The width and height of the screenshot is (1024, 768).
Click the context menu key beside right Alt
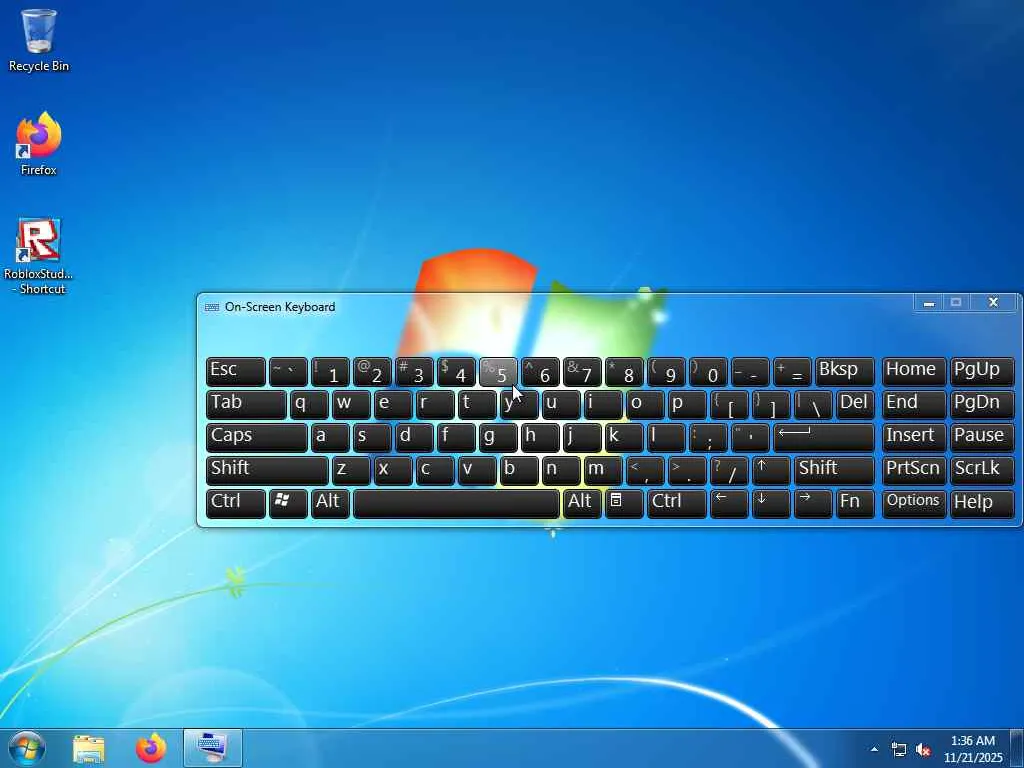click(x=624, y=503)
